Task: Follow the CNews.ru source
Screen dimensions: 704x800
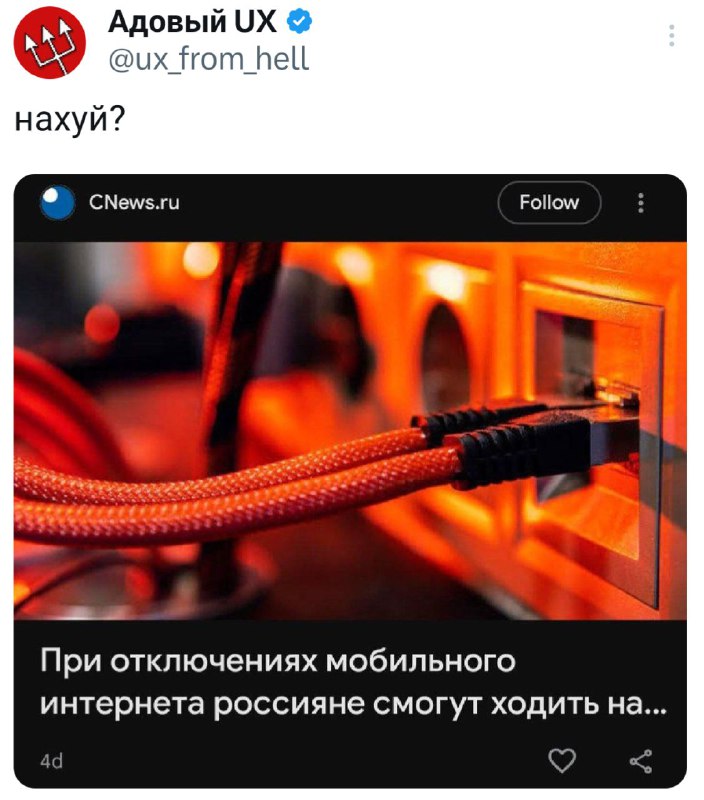Action: [549, 203]
